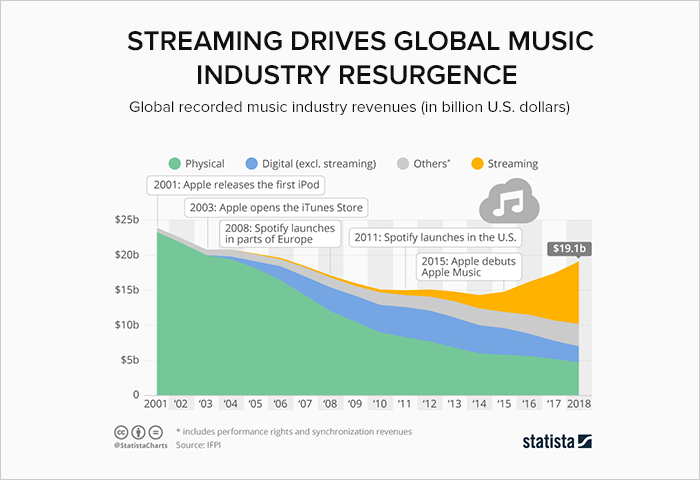Screen dimensions: 700x480
Task: Click the ''14' year label
Action: point(479,404)
